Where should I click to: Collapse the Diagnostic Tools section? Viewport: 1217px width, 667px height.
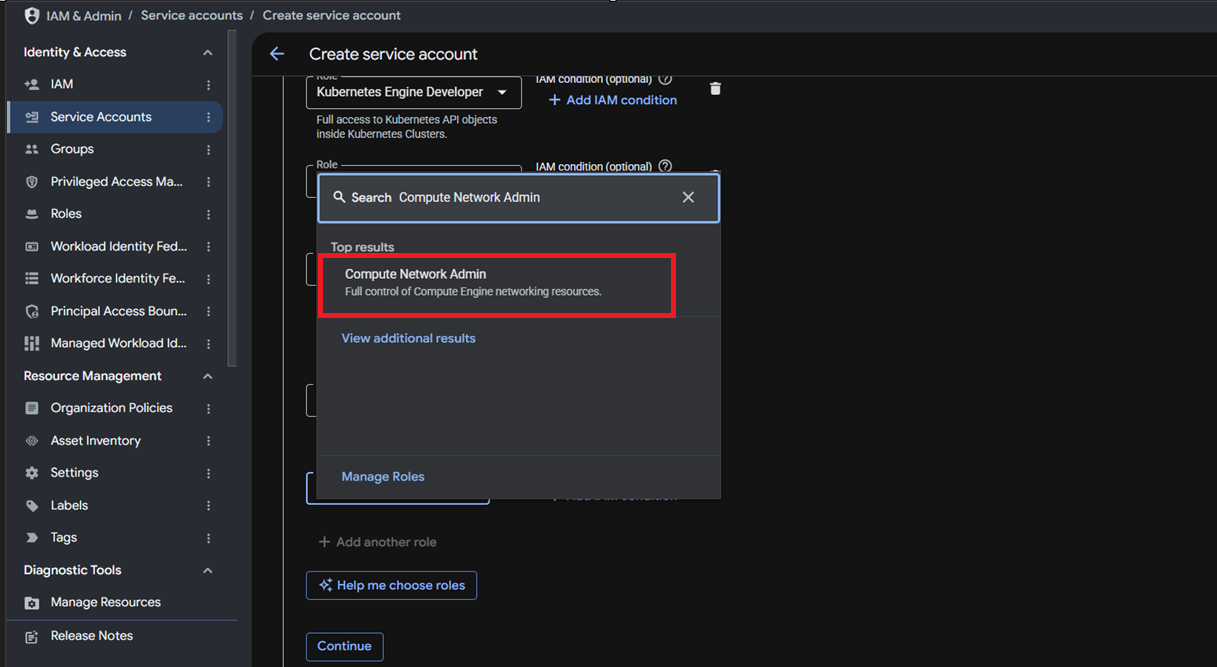[x=208, y=570]
